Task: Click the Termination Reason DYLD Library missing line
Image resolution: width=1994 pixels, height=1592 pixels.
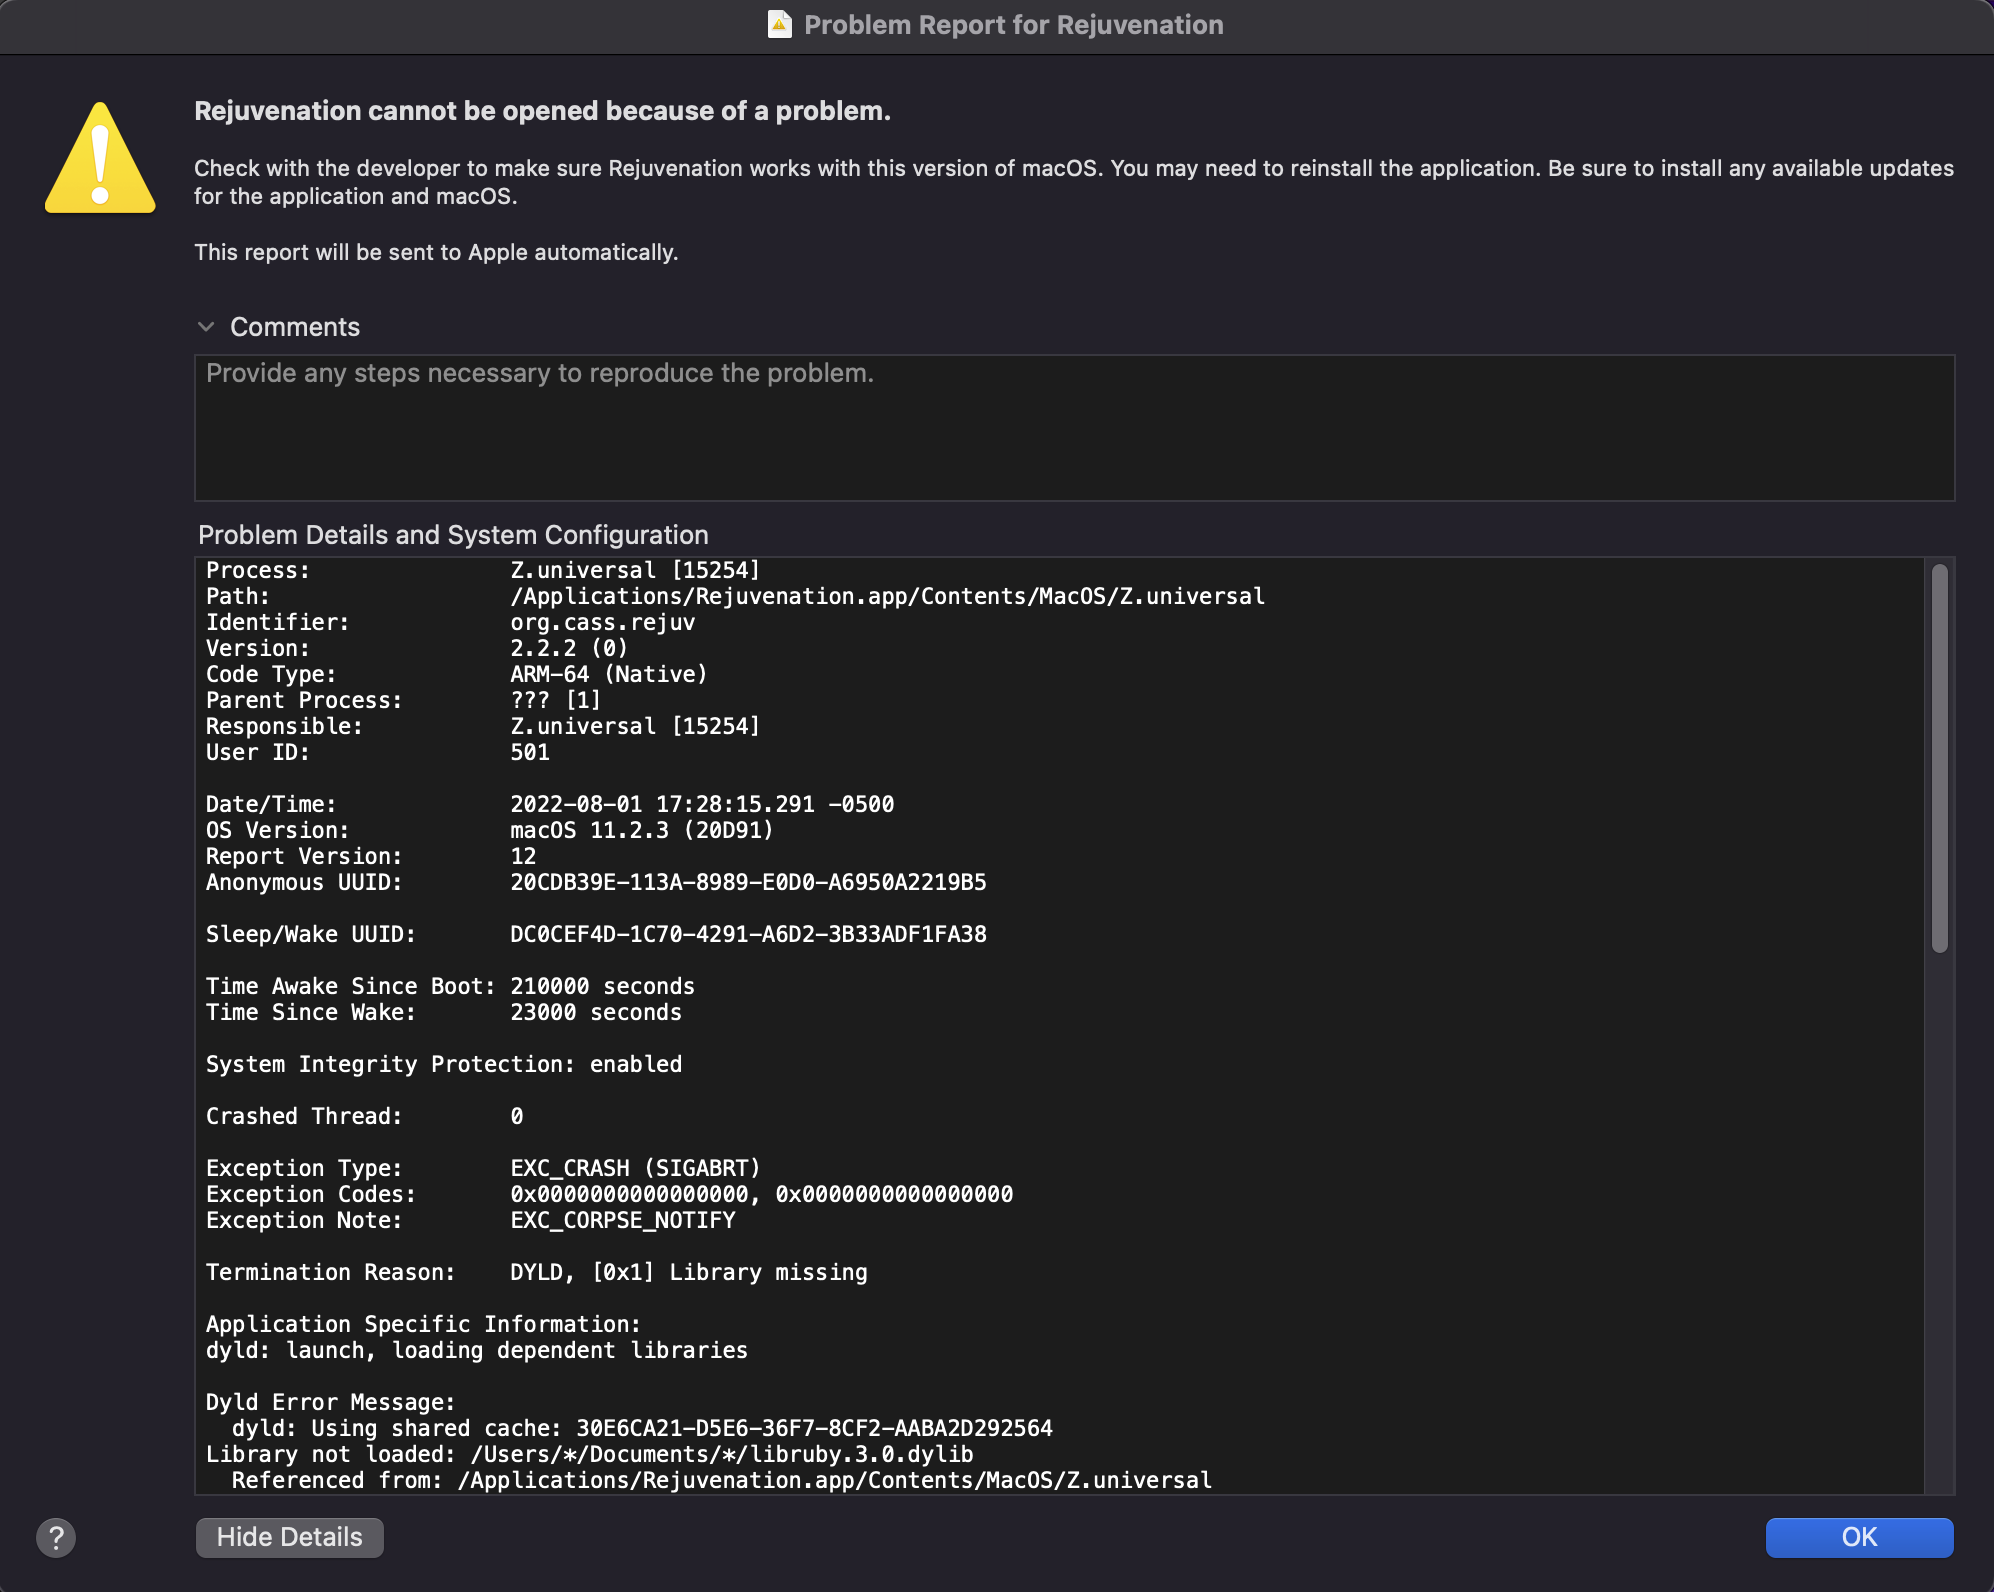Action: click(537, 1272)
